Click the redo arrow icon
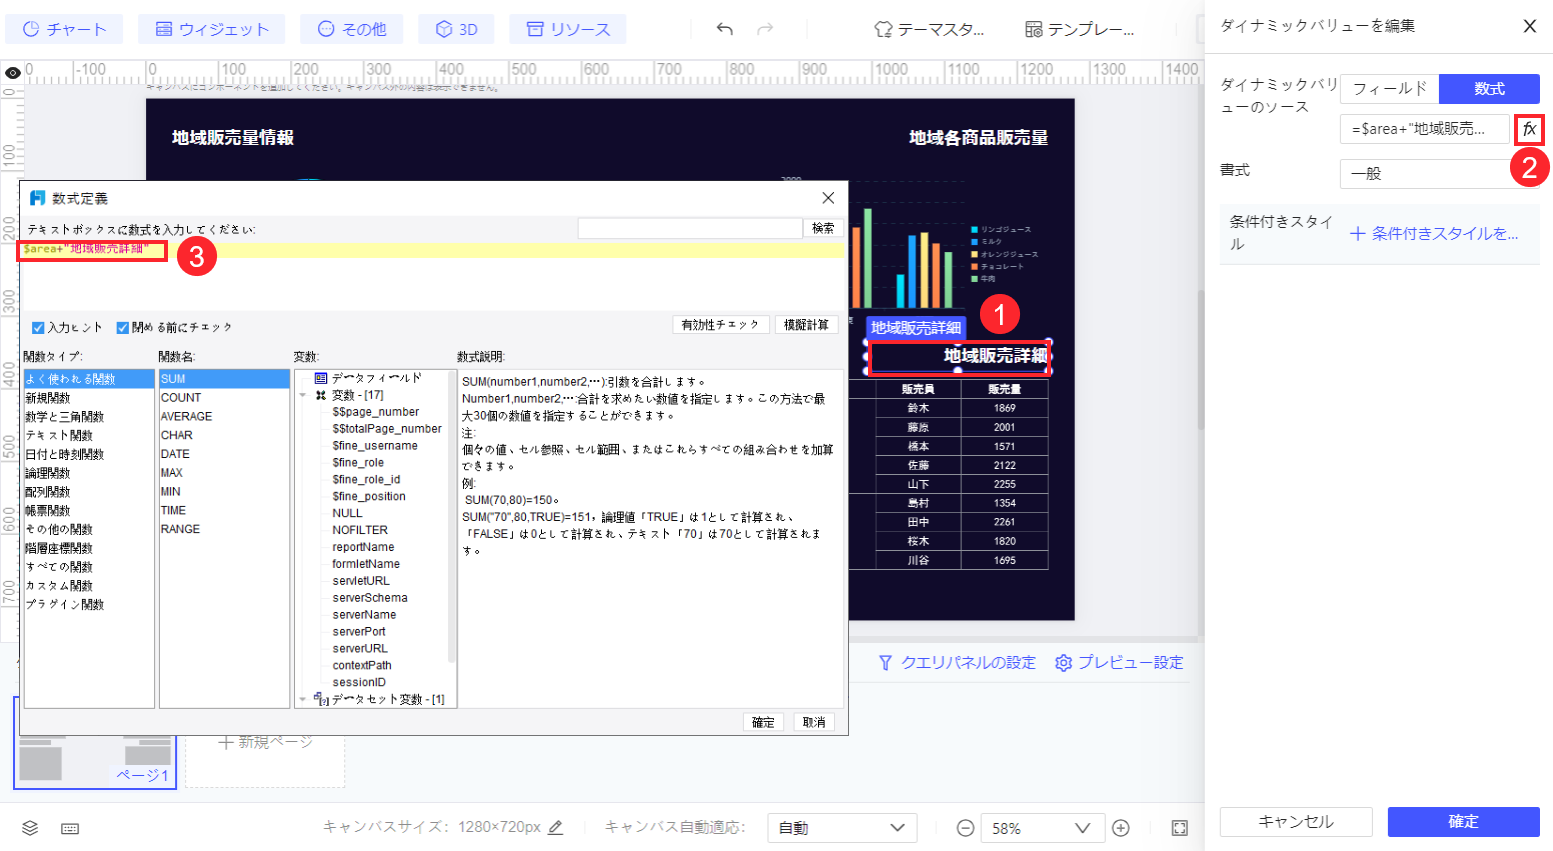1553x851 pixels. coord(765,29)
